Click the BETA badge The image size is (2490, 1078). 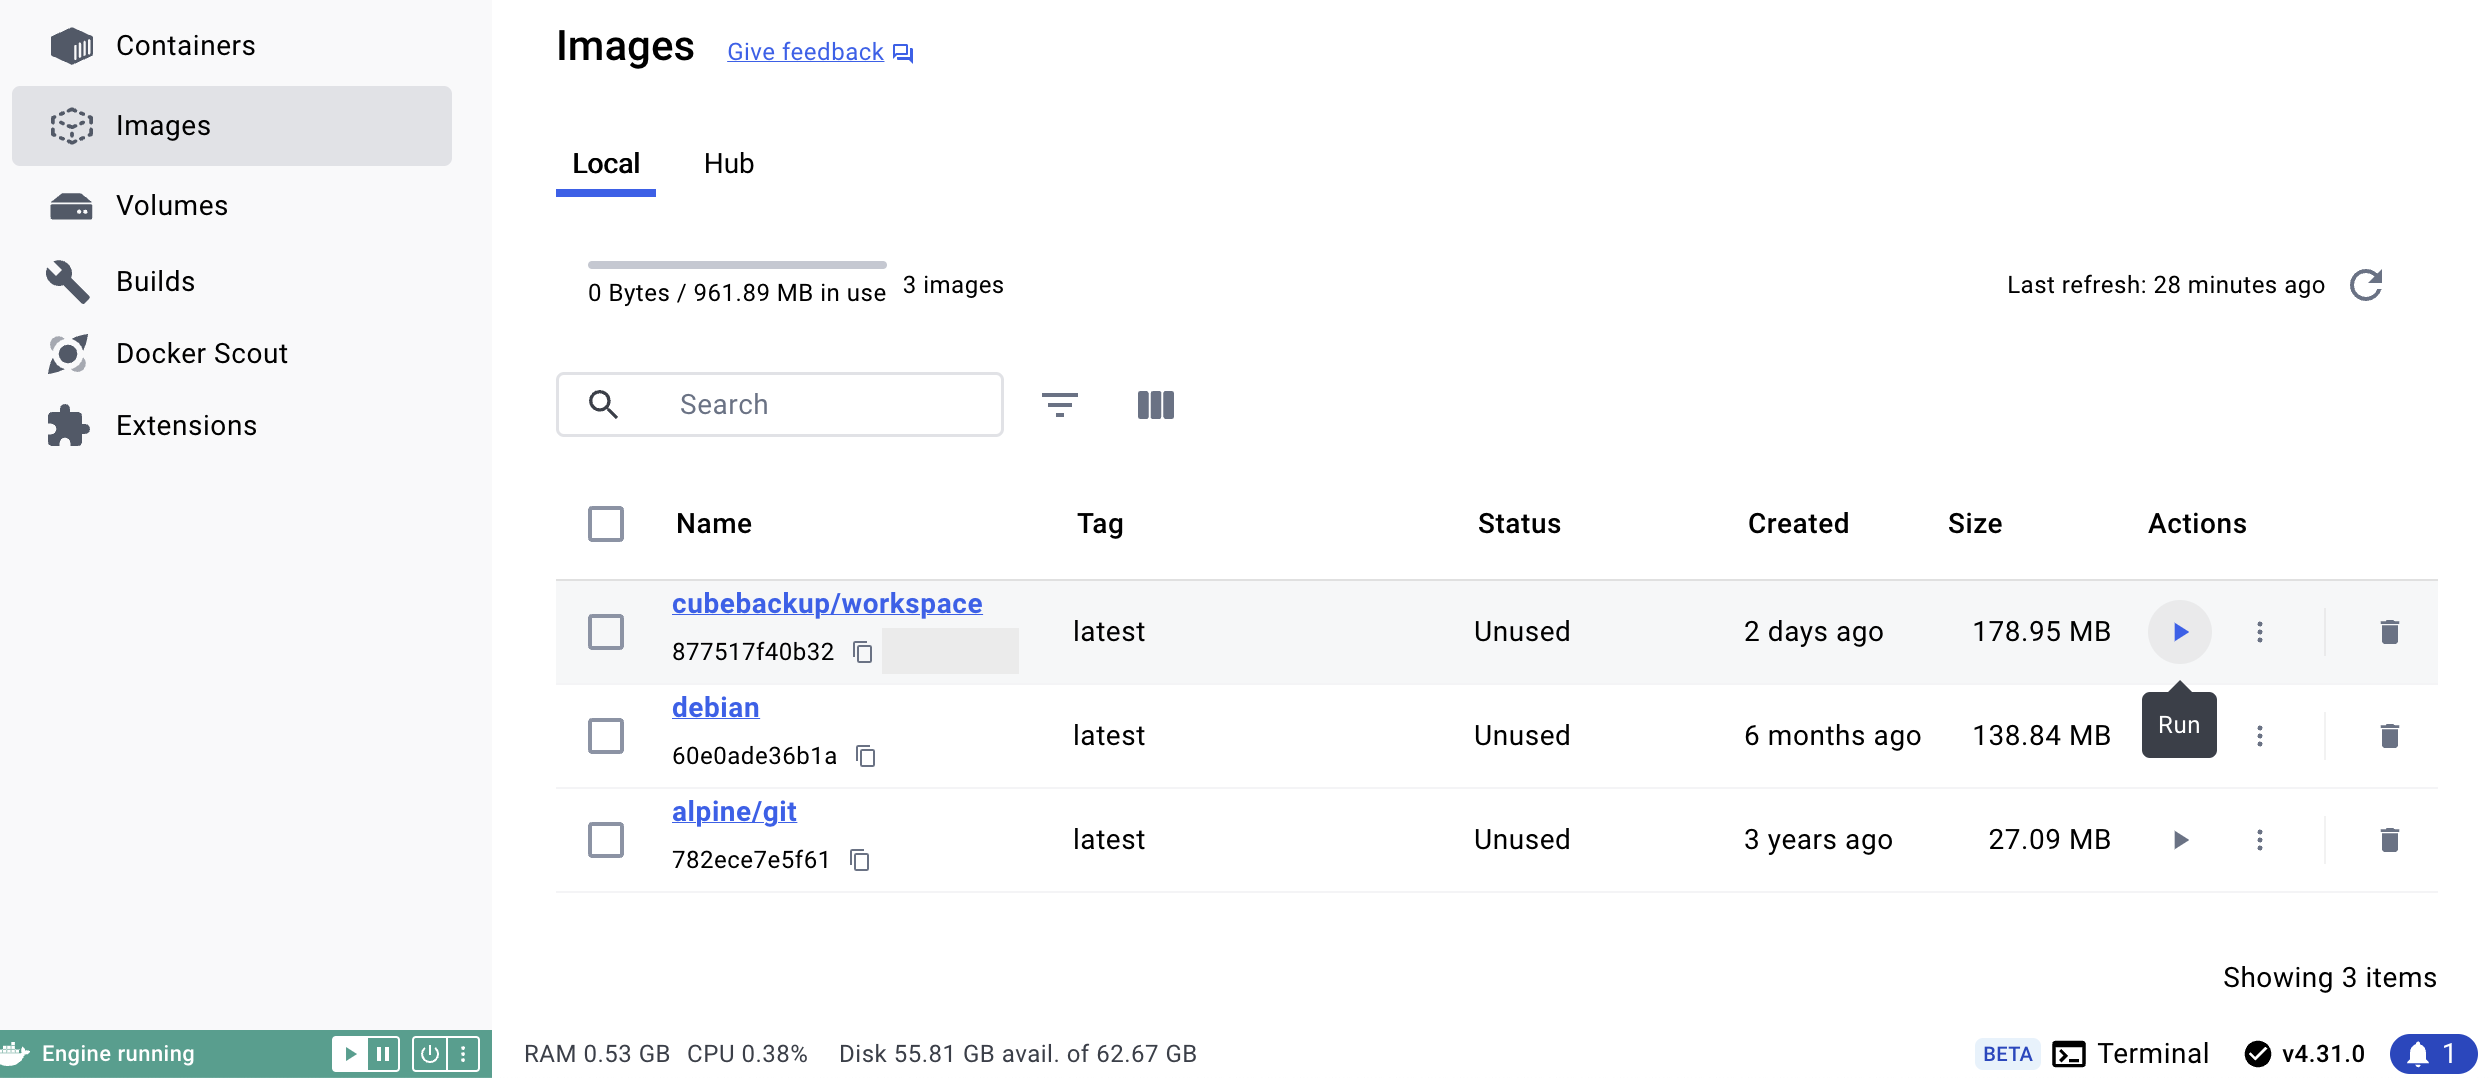tap(2007, 1054)
